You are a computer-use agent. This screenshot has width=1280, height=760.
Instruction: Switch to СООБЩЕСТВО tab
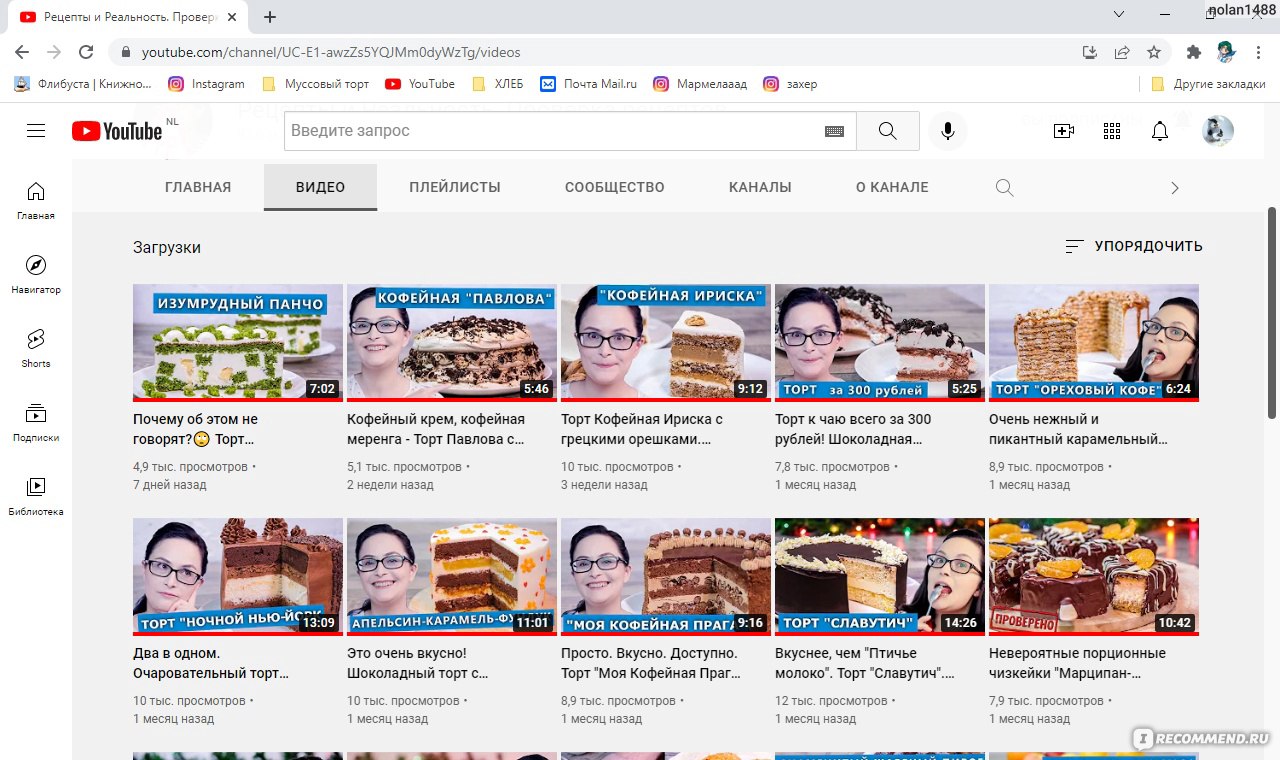(615, 187)
